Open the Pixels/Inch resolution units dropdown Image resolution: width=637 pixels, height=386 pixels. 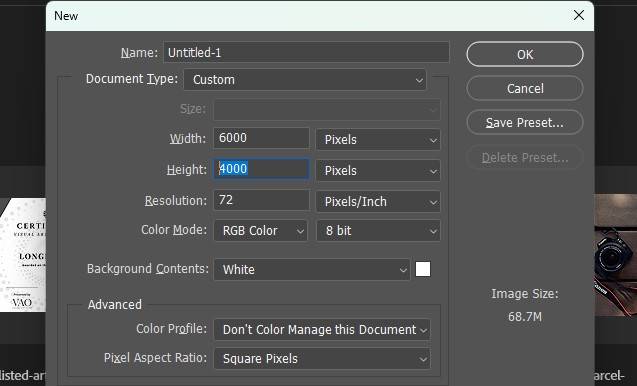pos(378,202)
